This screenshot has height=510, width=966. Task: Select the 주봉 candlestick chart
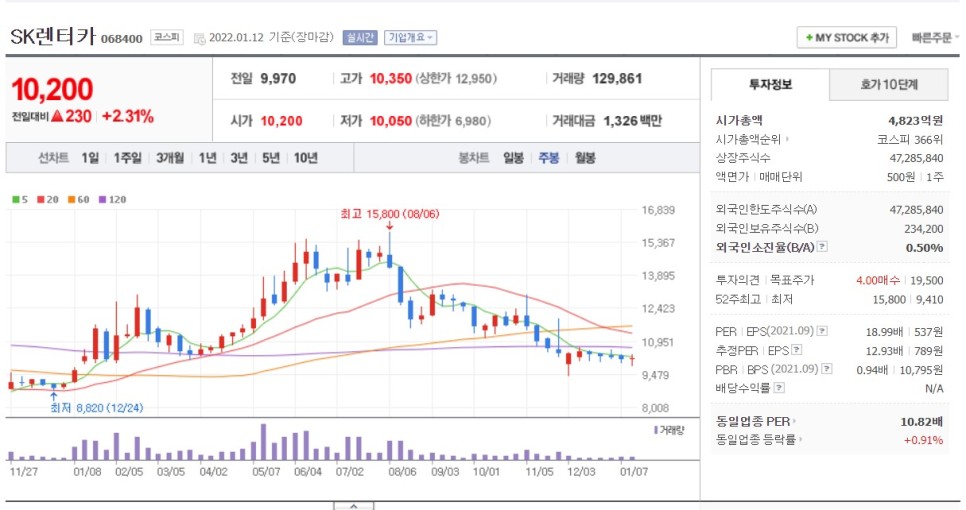click(549, 158)
